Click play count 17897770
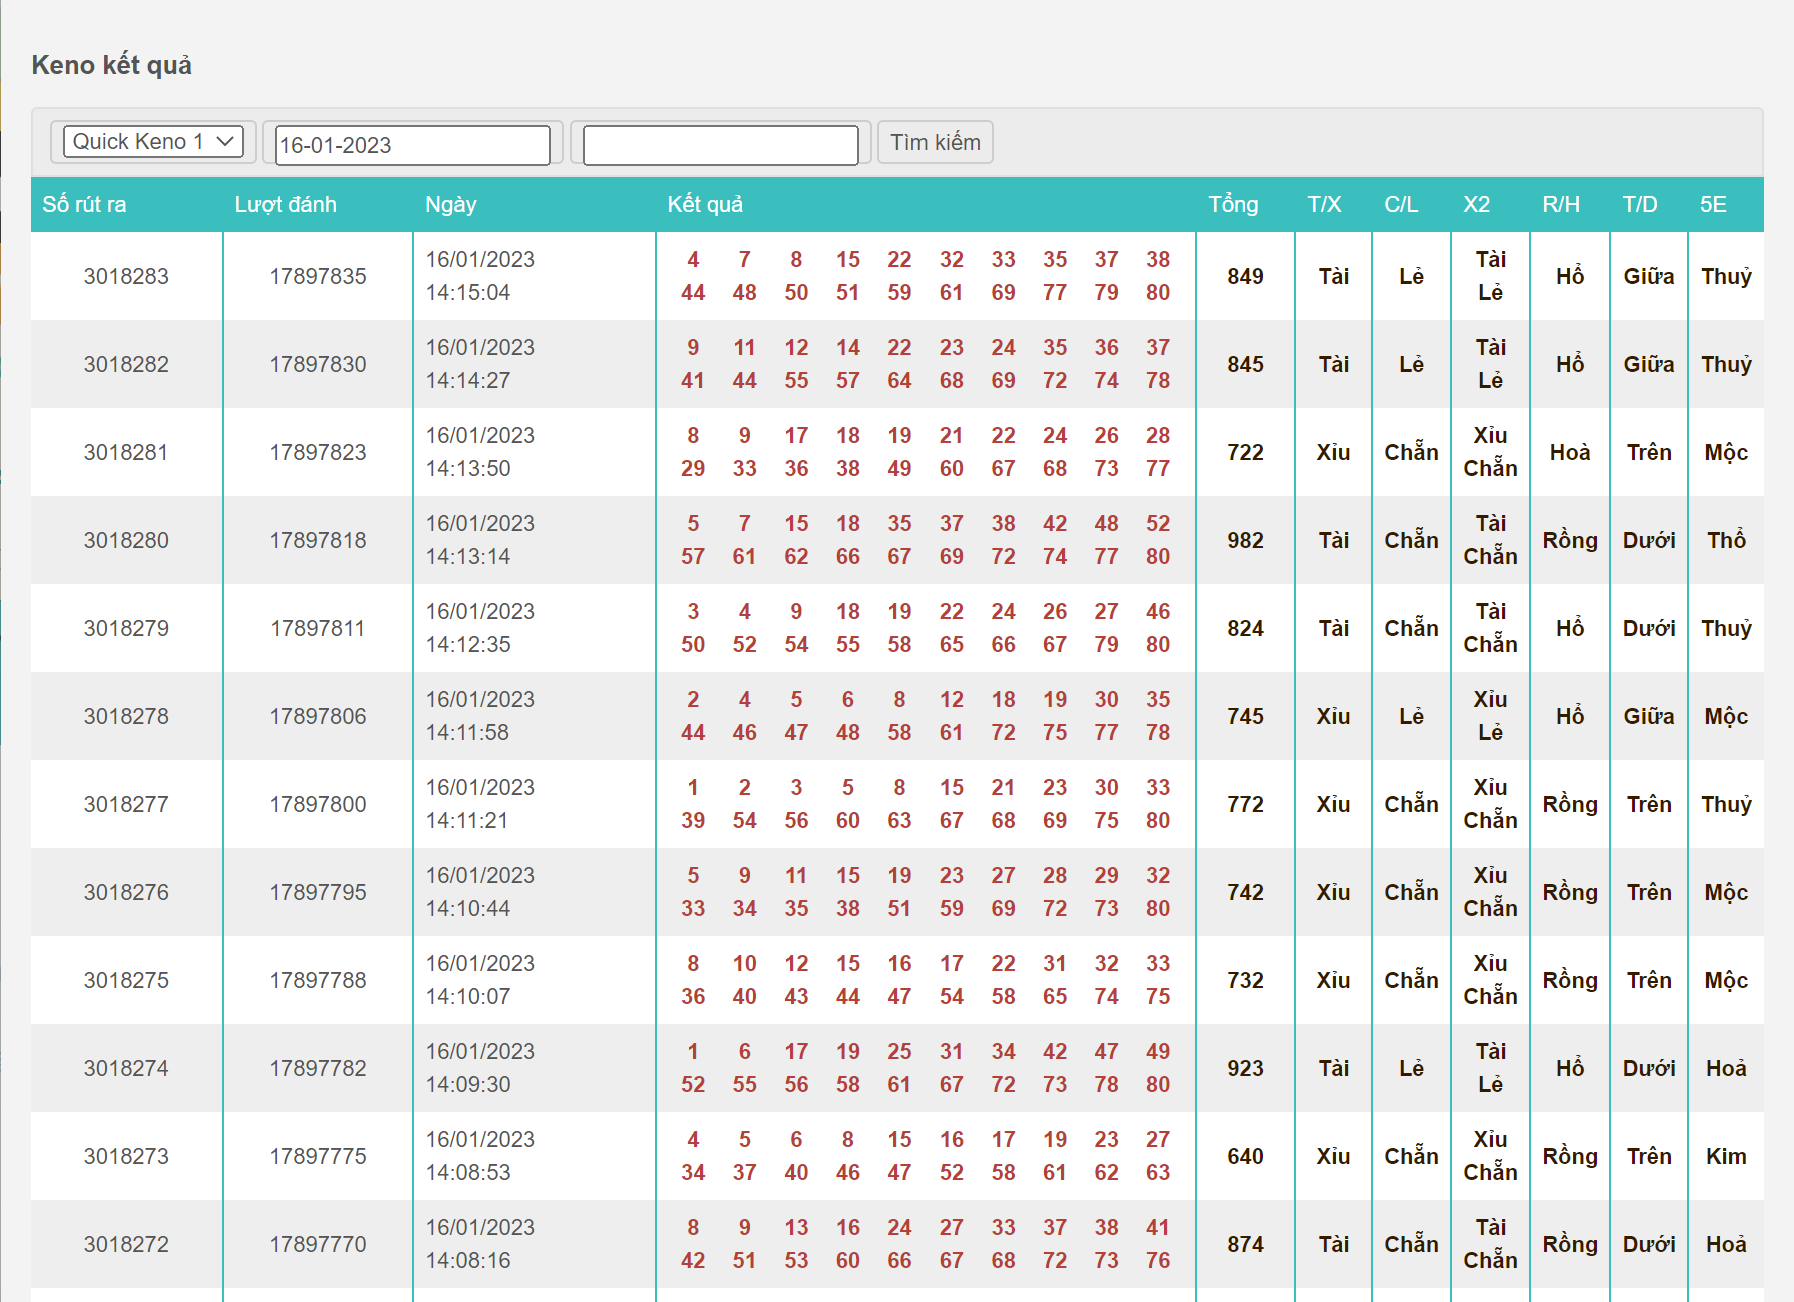1794x1302 pixels. 318,1244
